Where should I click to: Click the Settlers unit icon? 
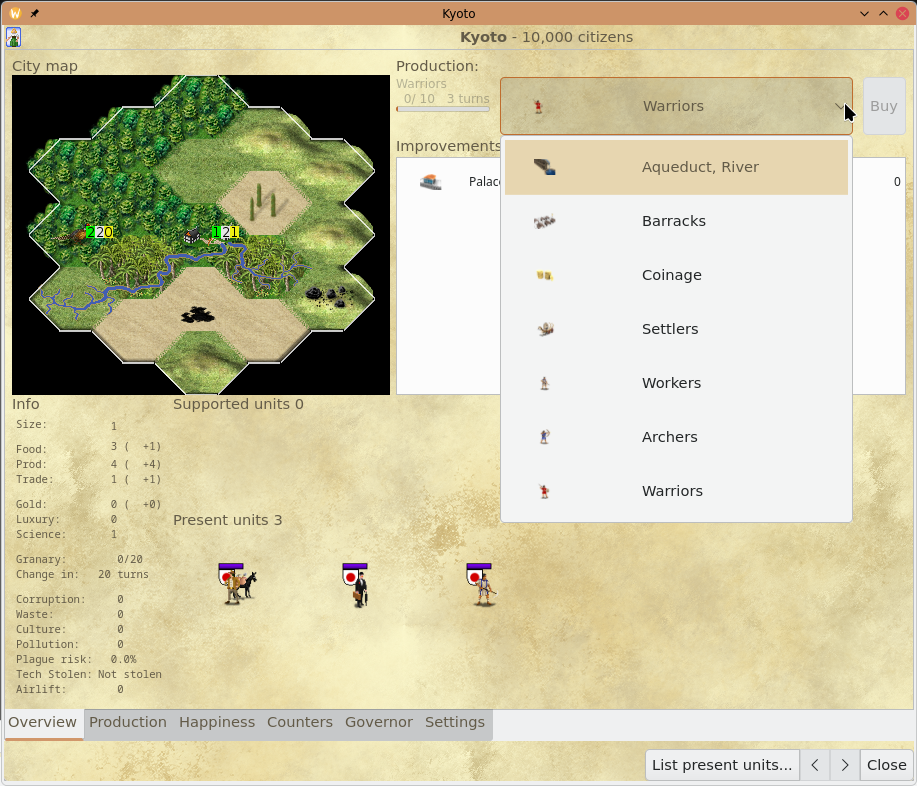[x=544, y=329]
